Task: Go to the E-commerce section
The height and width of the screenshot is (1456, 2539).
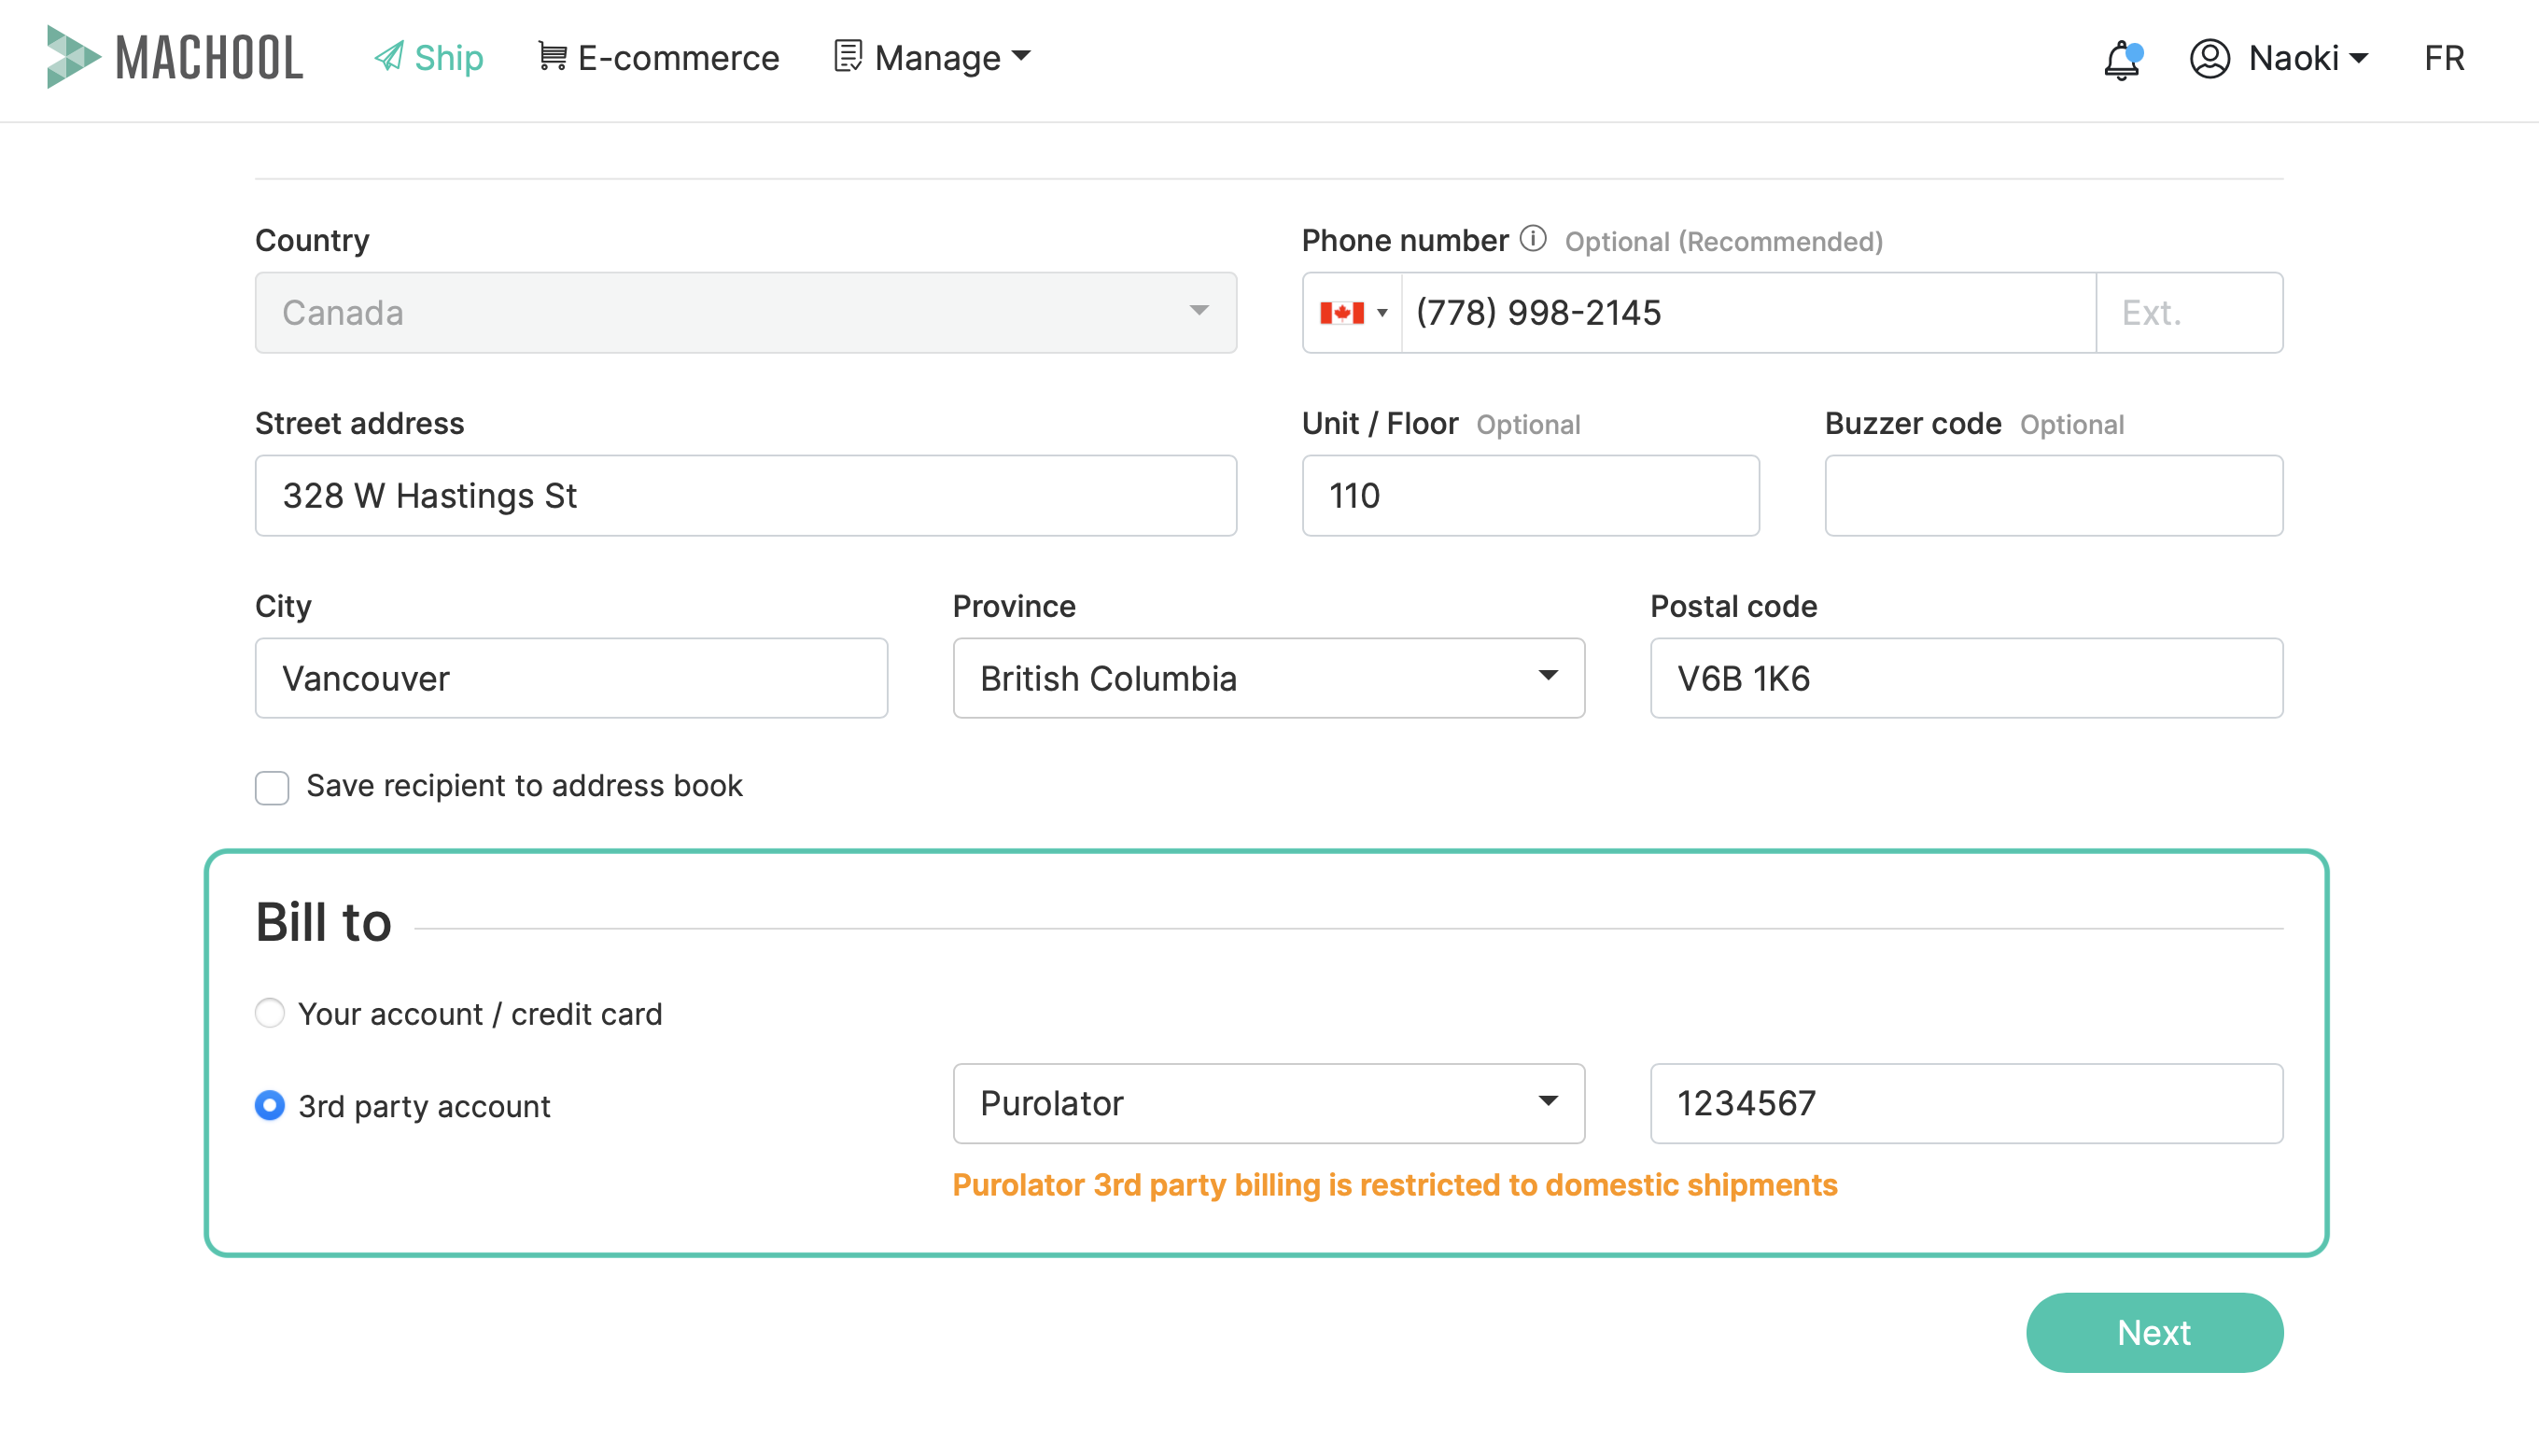Action: click(658, 58)
